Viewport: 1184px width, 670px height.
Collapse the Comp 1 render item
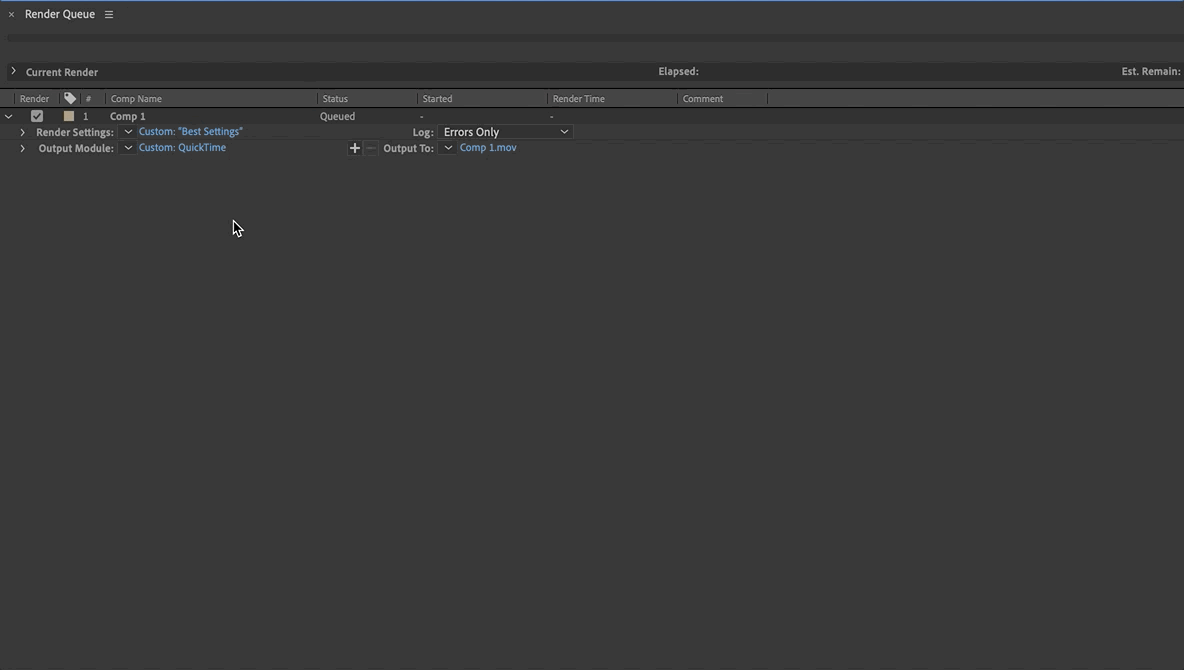pos(8,116)
